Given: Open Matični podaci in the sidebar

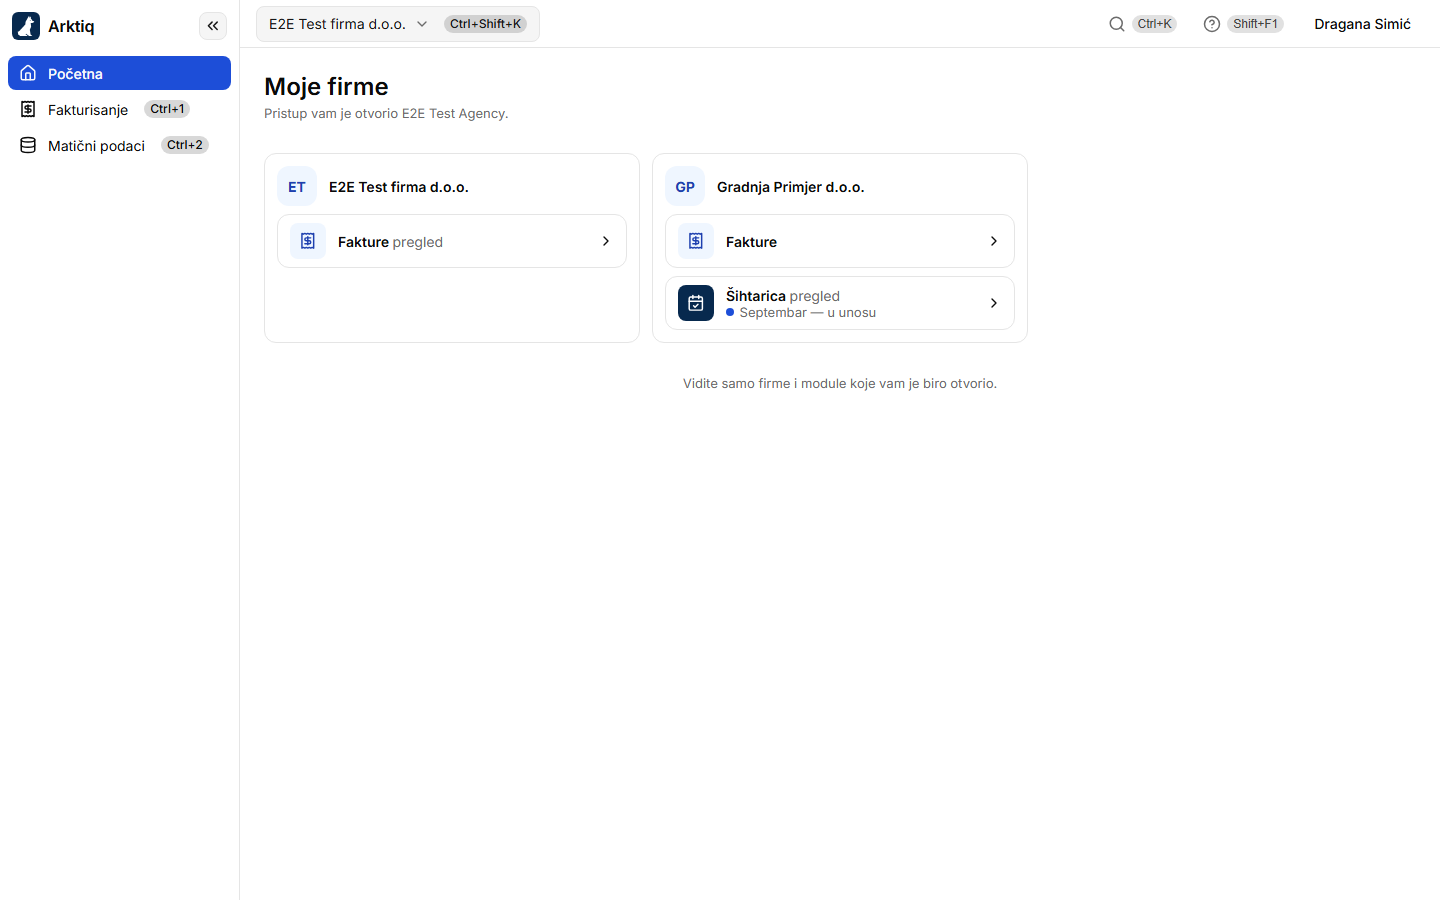Looking at the screenshot, I should click(119, 145).
